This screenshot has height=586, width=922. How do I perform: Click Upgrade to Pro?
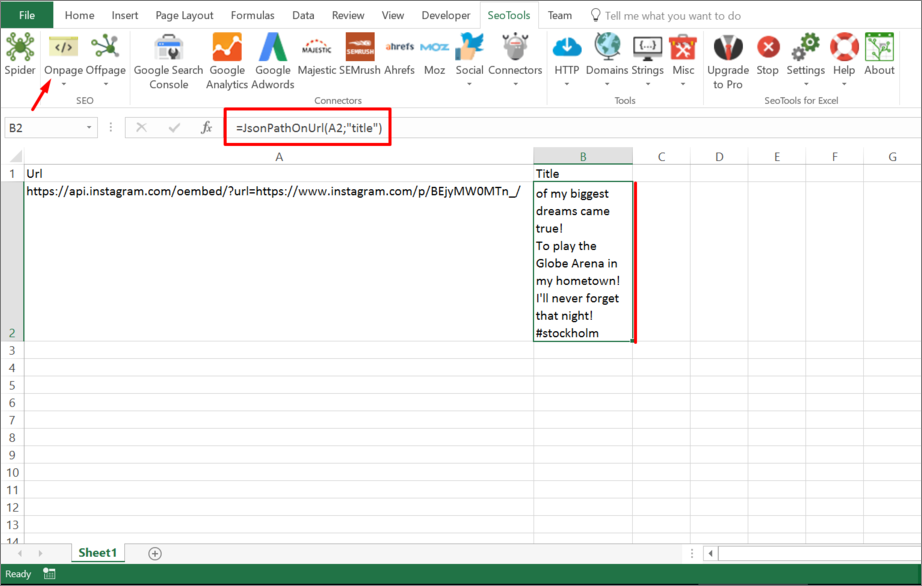(727, 60)
